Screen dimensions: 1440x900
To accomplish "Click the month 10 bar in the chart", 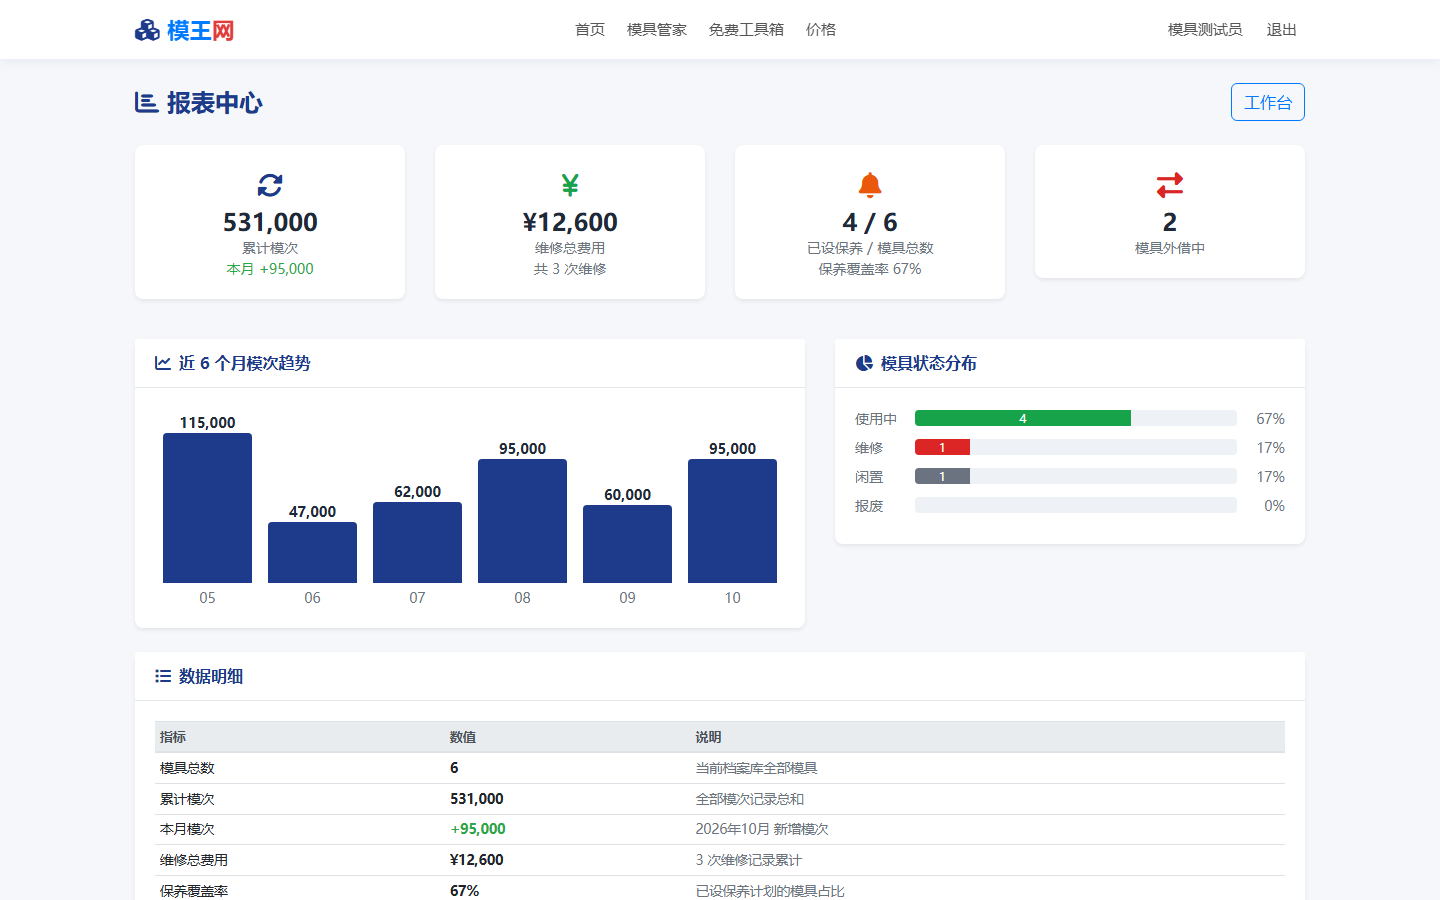I will pos(732,521).
